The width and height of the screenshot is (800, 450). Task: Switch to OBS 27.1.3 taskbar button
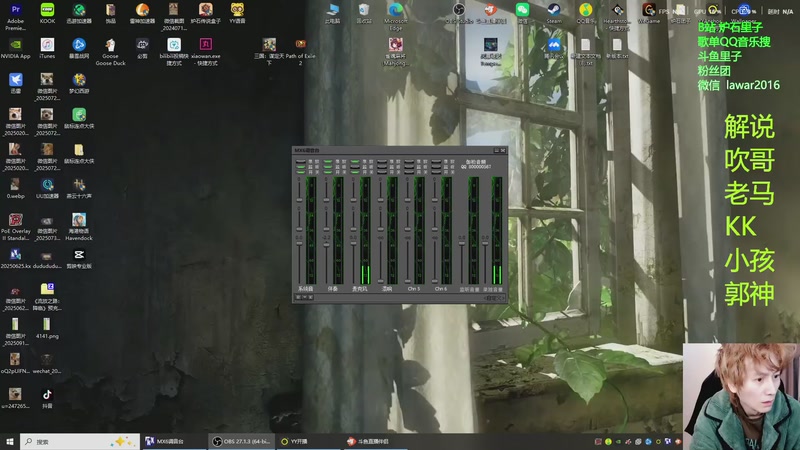[x=241, y=442]
